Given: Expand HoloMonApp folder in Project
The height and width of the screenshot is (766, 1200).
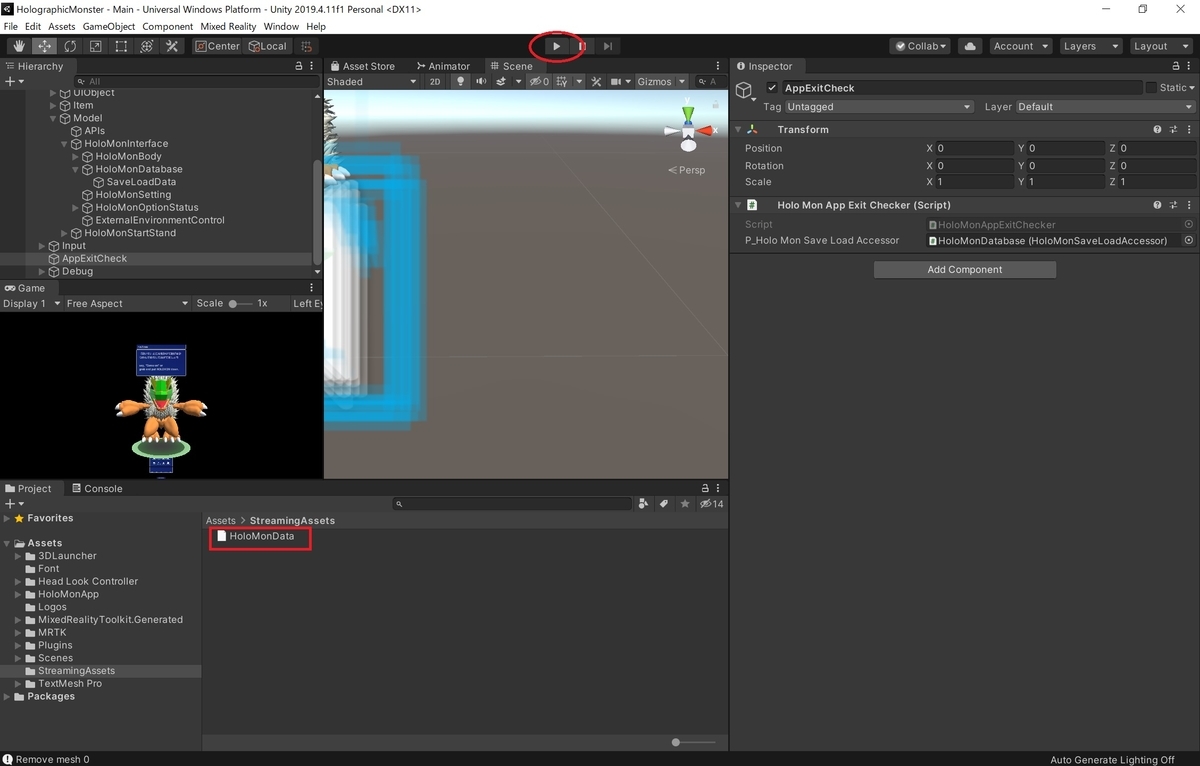Looking at the screenshot, I should [x=18, y=594].
